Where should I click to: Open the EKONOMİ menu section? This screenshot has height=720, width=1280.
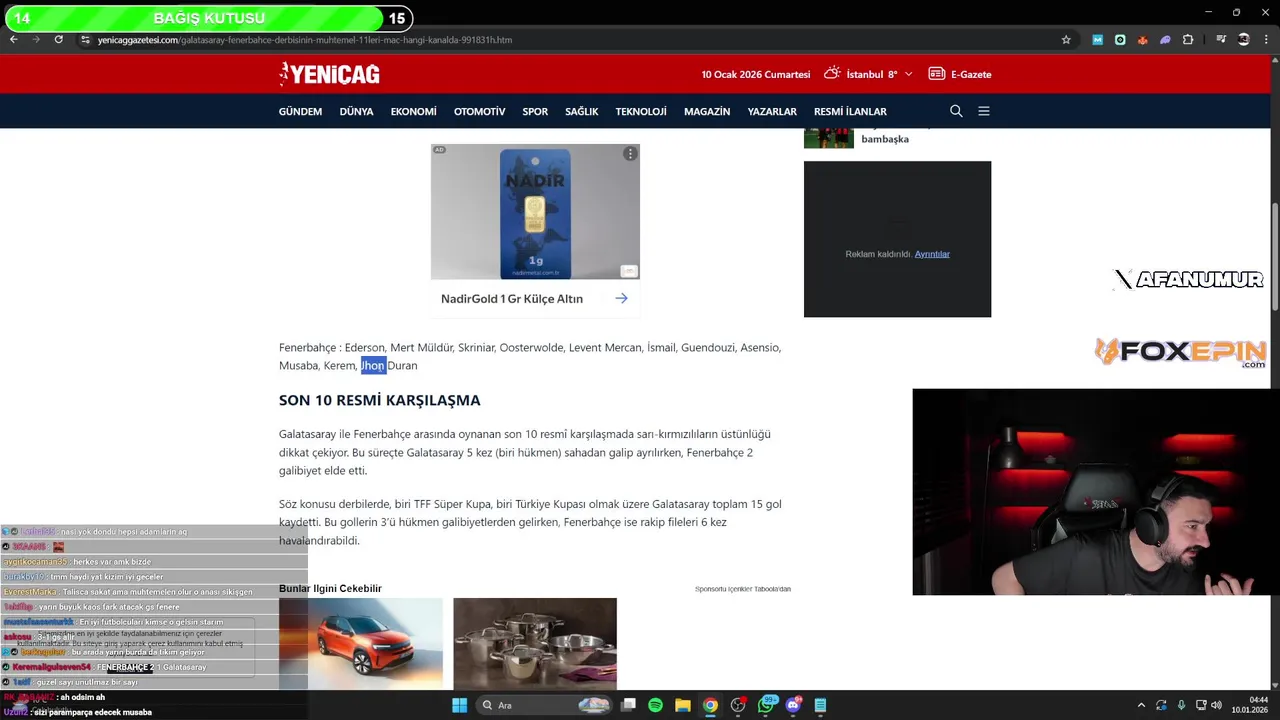(x=413, y=111)
